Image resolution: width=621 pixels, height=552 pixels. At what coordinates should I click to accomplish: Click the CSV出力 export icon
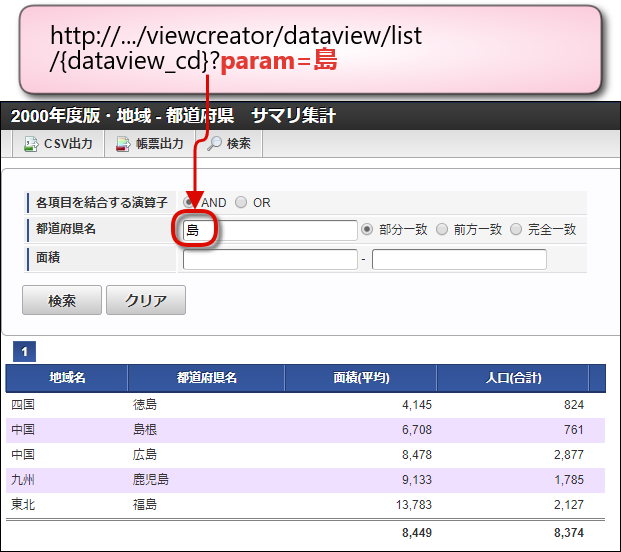[x=31, y=144]
